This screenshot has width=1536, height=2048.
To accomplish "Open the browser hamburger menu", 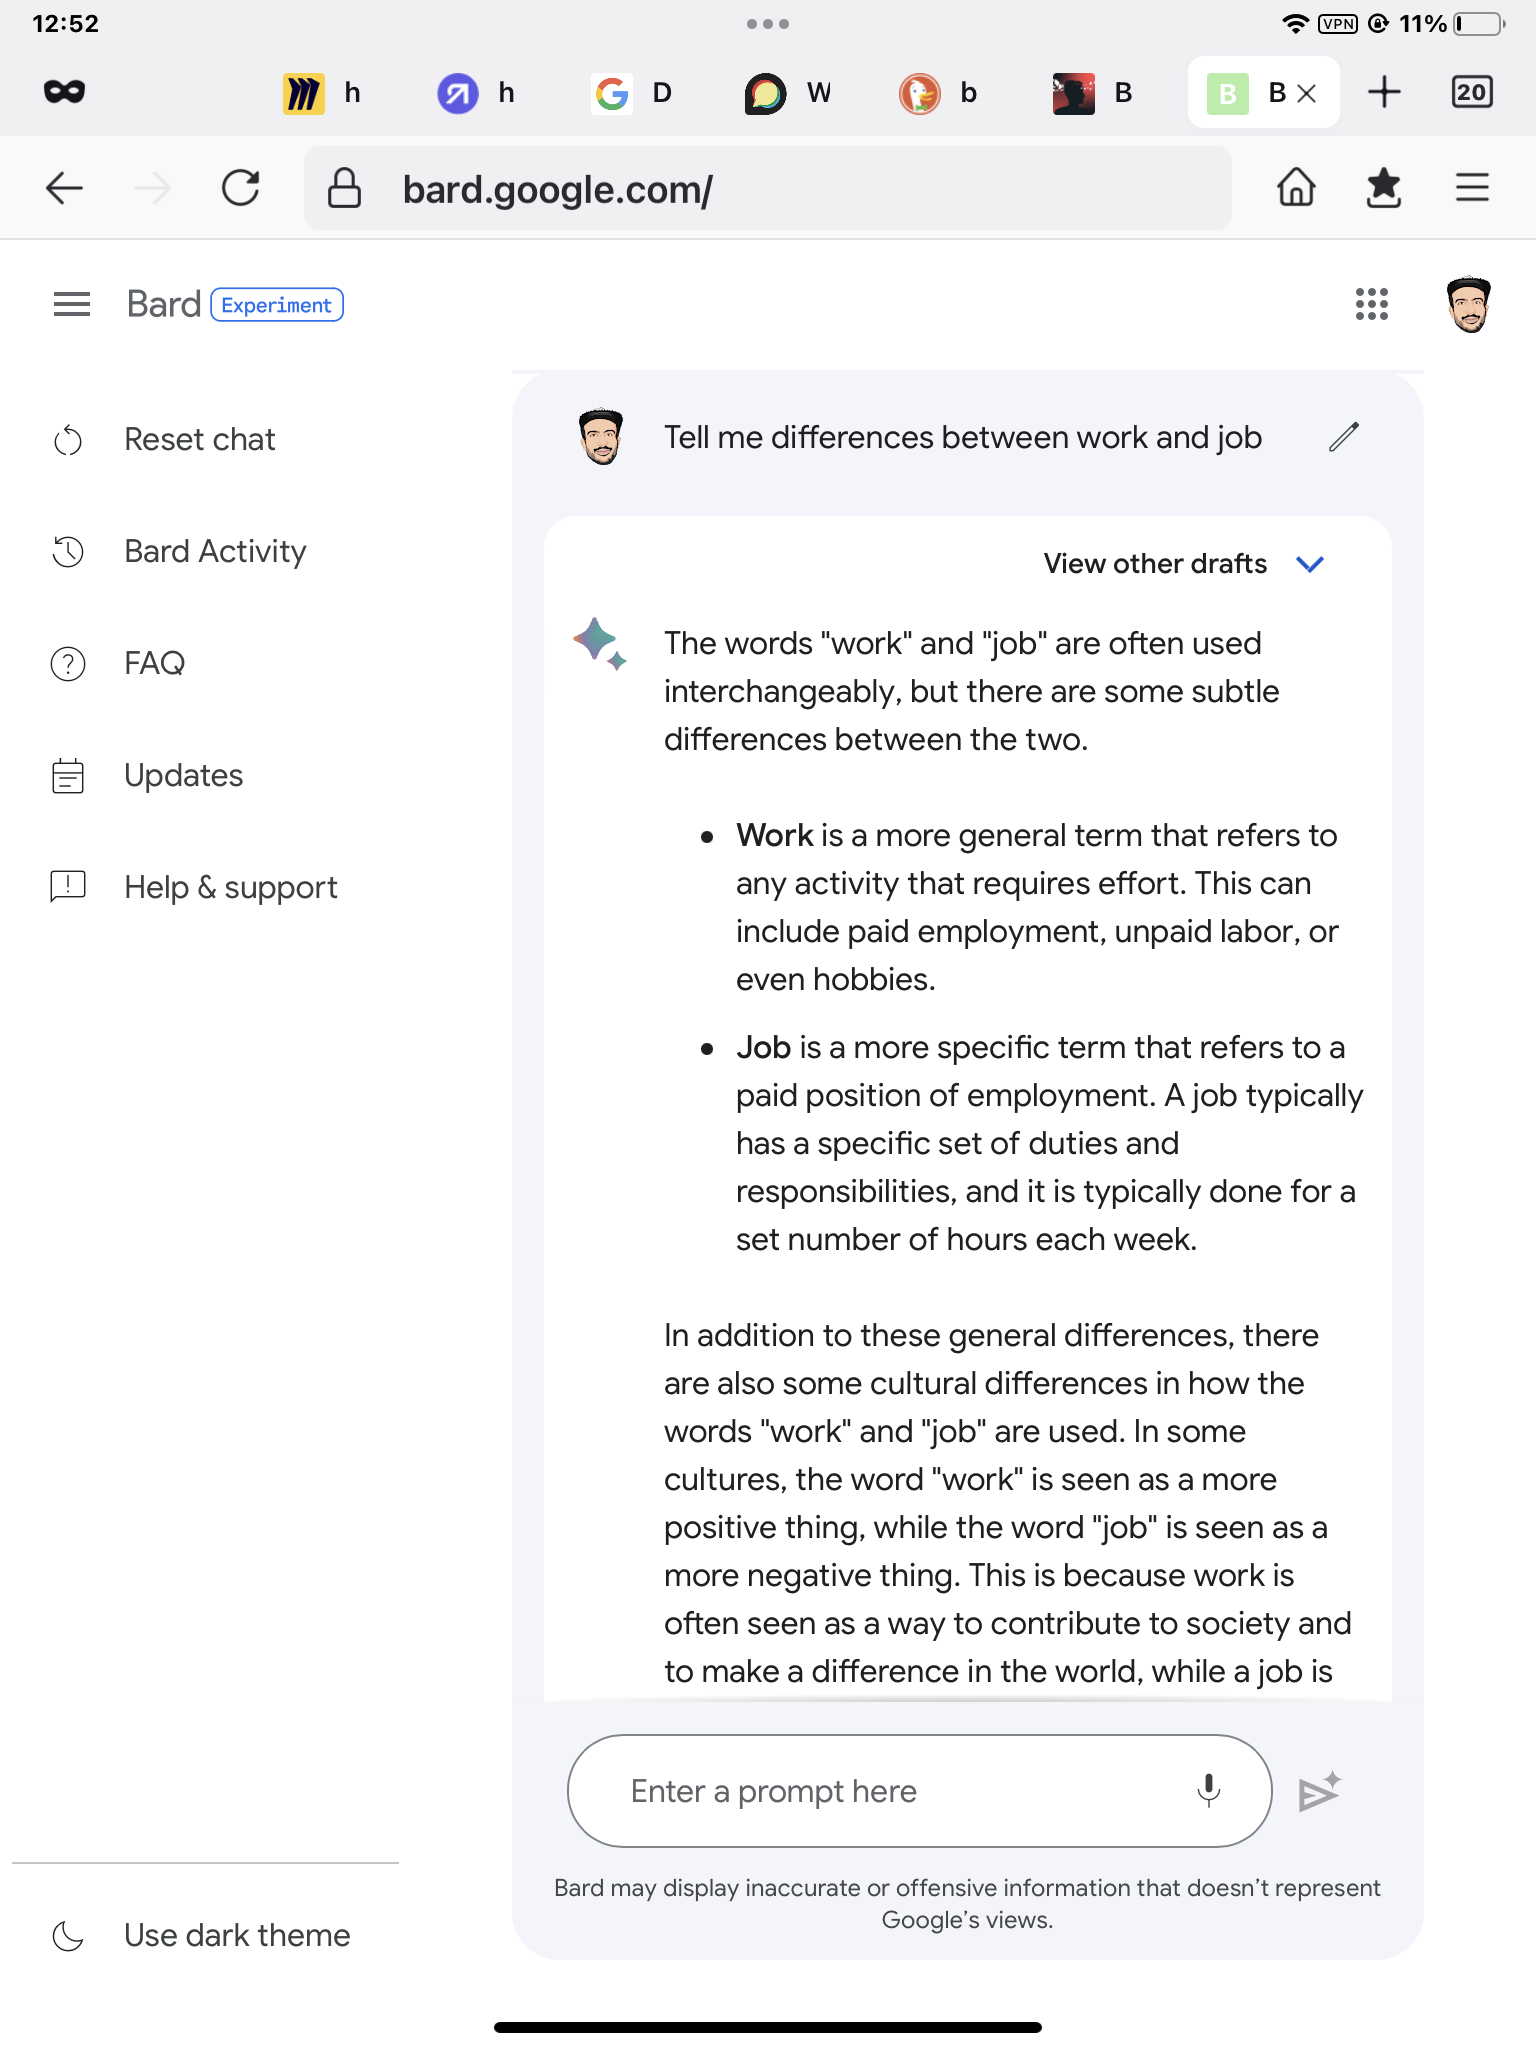I will 1472,188.
